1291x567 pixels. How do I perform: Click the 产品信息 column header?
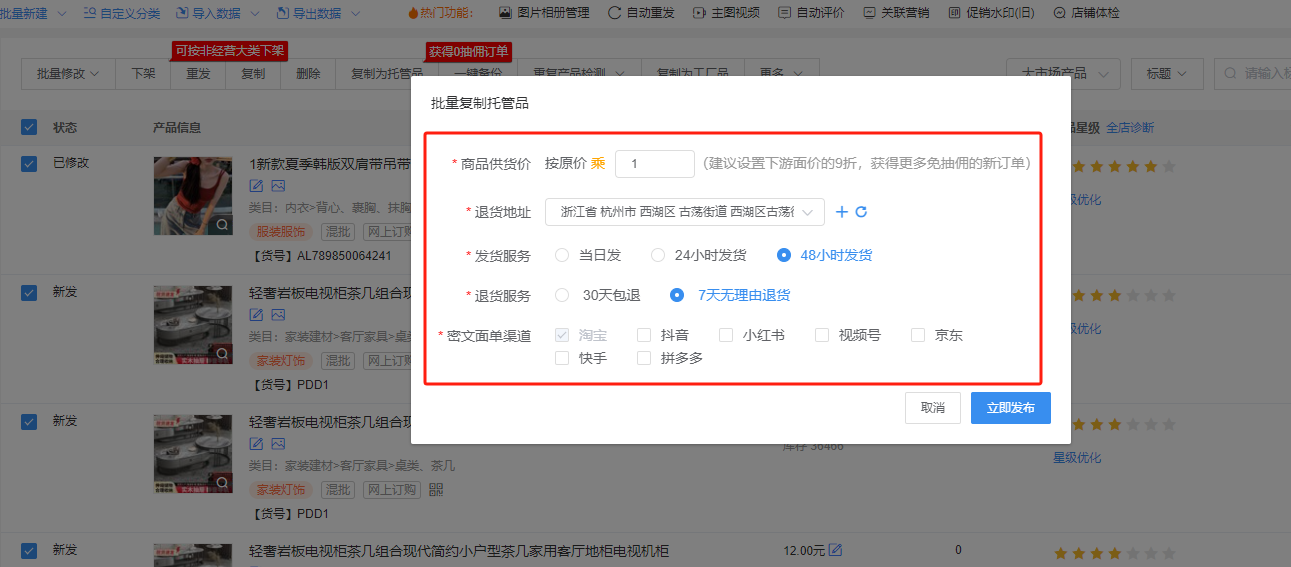point(177,127)
